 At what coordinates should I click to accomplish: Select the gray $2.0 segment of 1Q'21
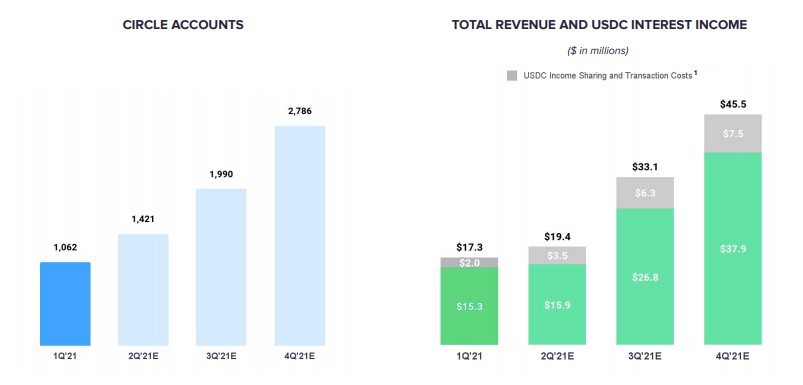(469, 263)
